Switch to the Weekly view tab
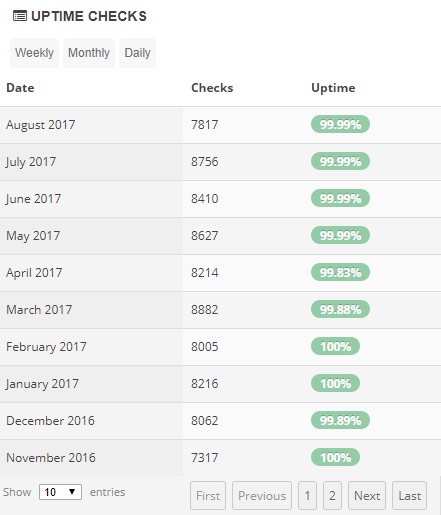 tap(34, 53)
